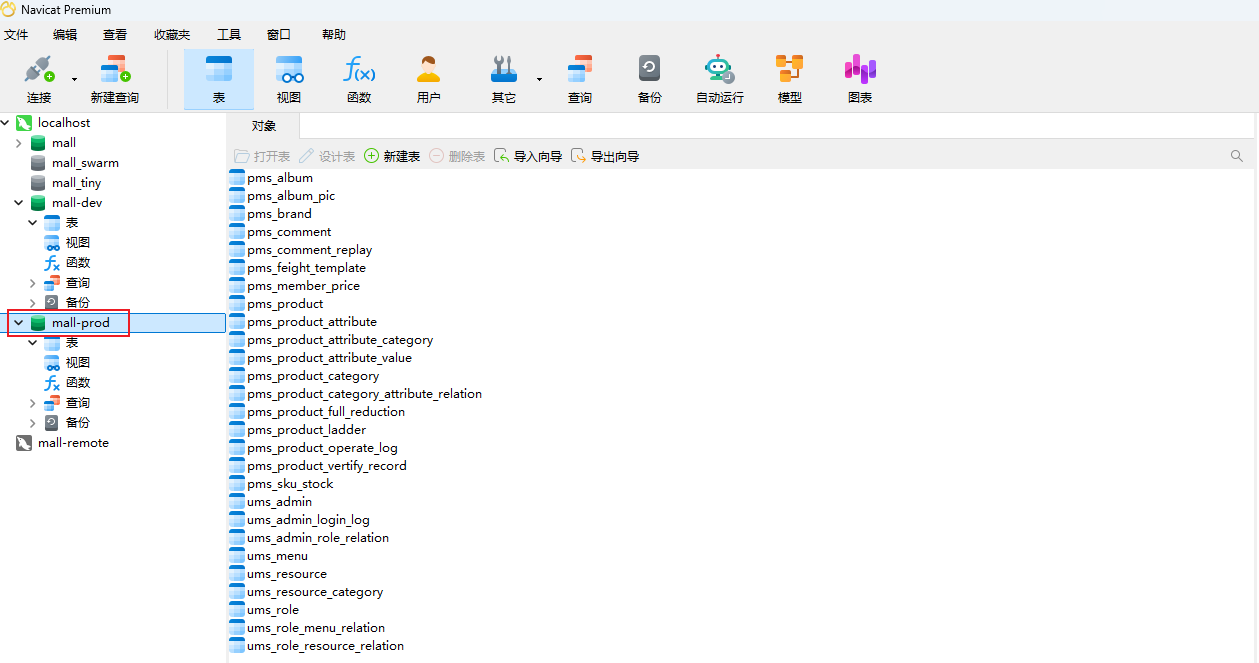Viewport: 1259px width, 663px height.
Task: Select the pms_feight_template table
Action: [x=306, y=268]
